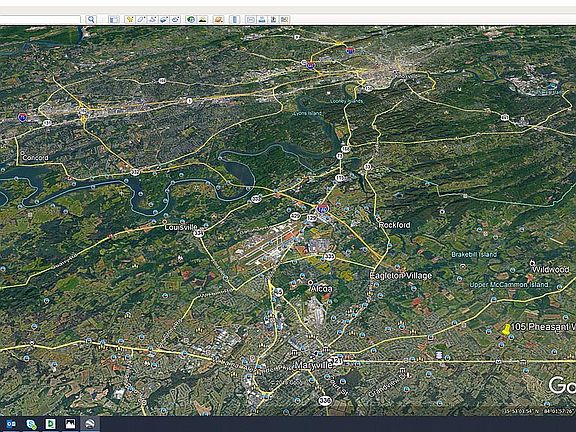Click the Concord place label
This screenshot has height=432, width=576.
pos(35,158)
